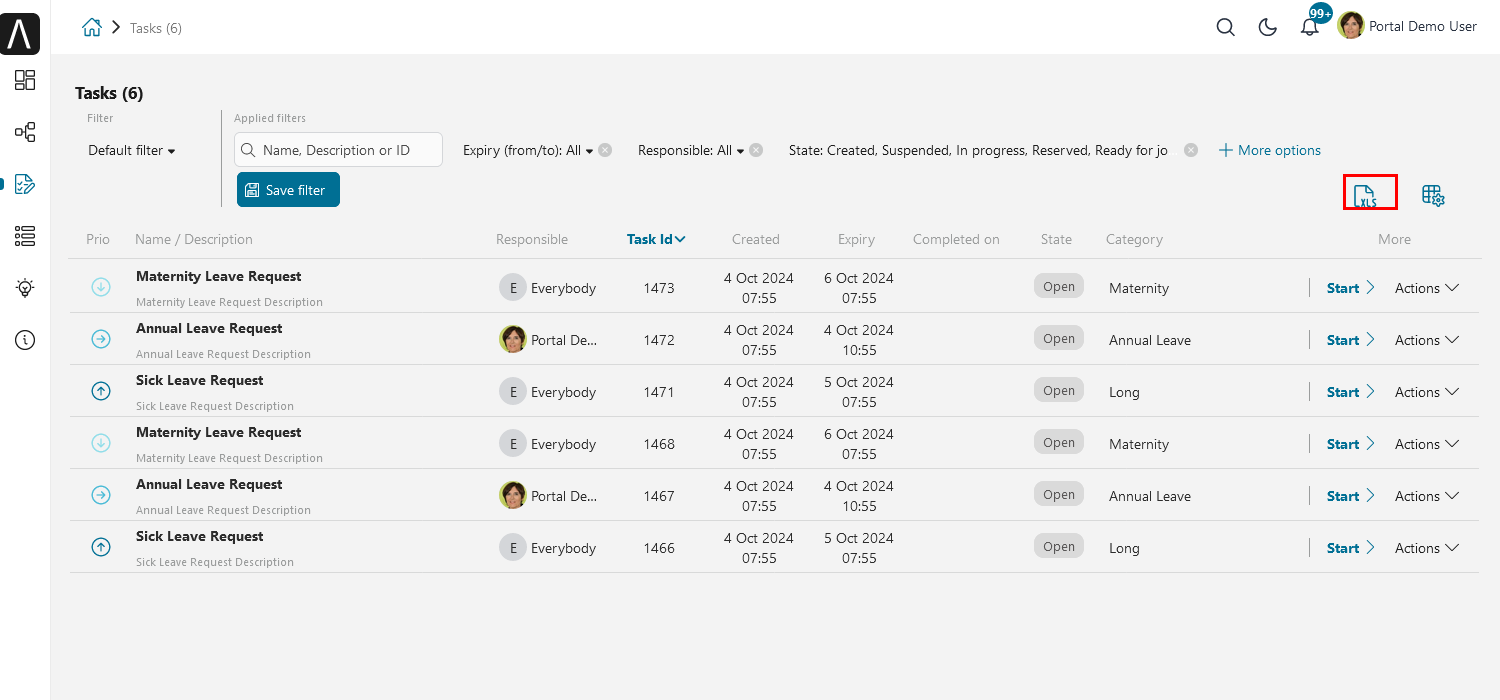Image resolution: width=1500 pixels, height=700 pixels.
Task: Click priority icon of task 1471
Action: [100, 391]
